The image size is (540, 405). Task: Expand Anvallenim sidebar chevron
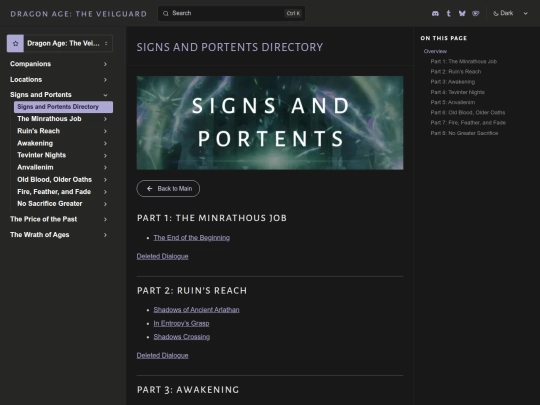tap(105, 167)
